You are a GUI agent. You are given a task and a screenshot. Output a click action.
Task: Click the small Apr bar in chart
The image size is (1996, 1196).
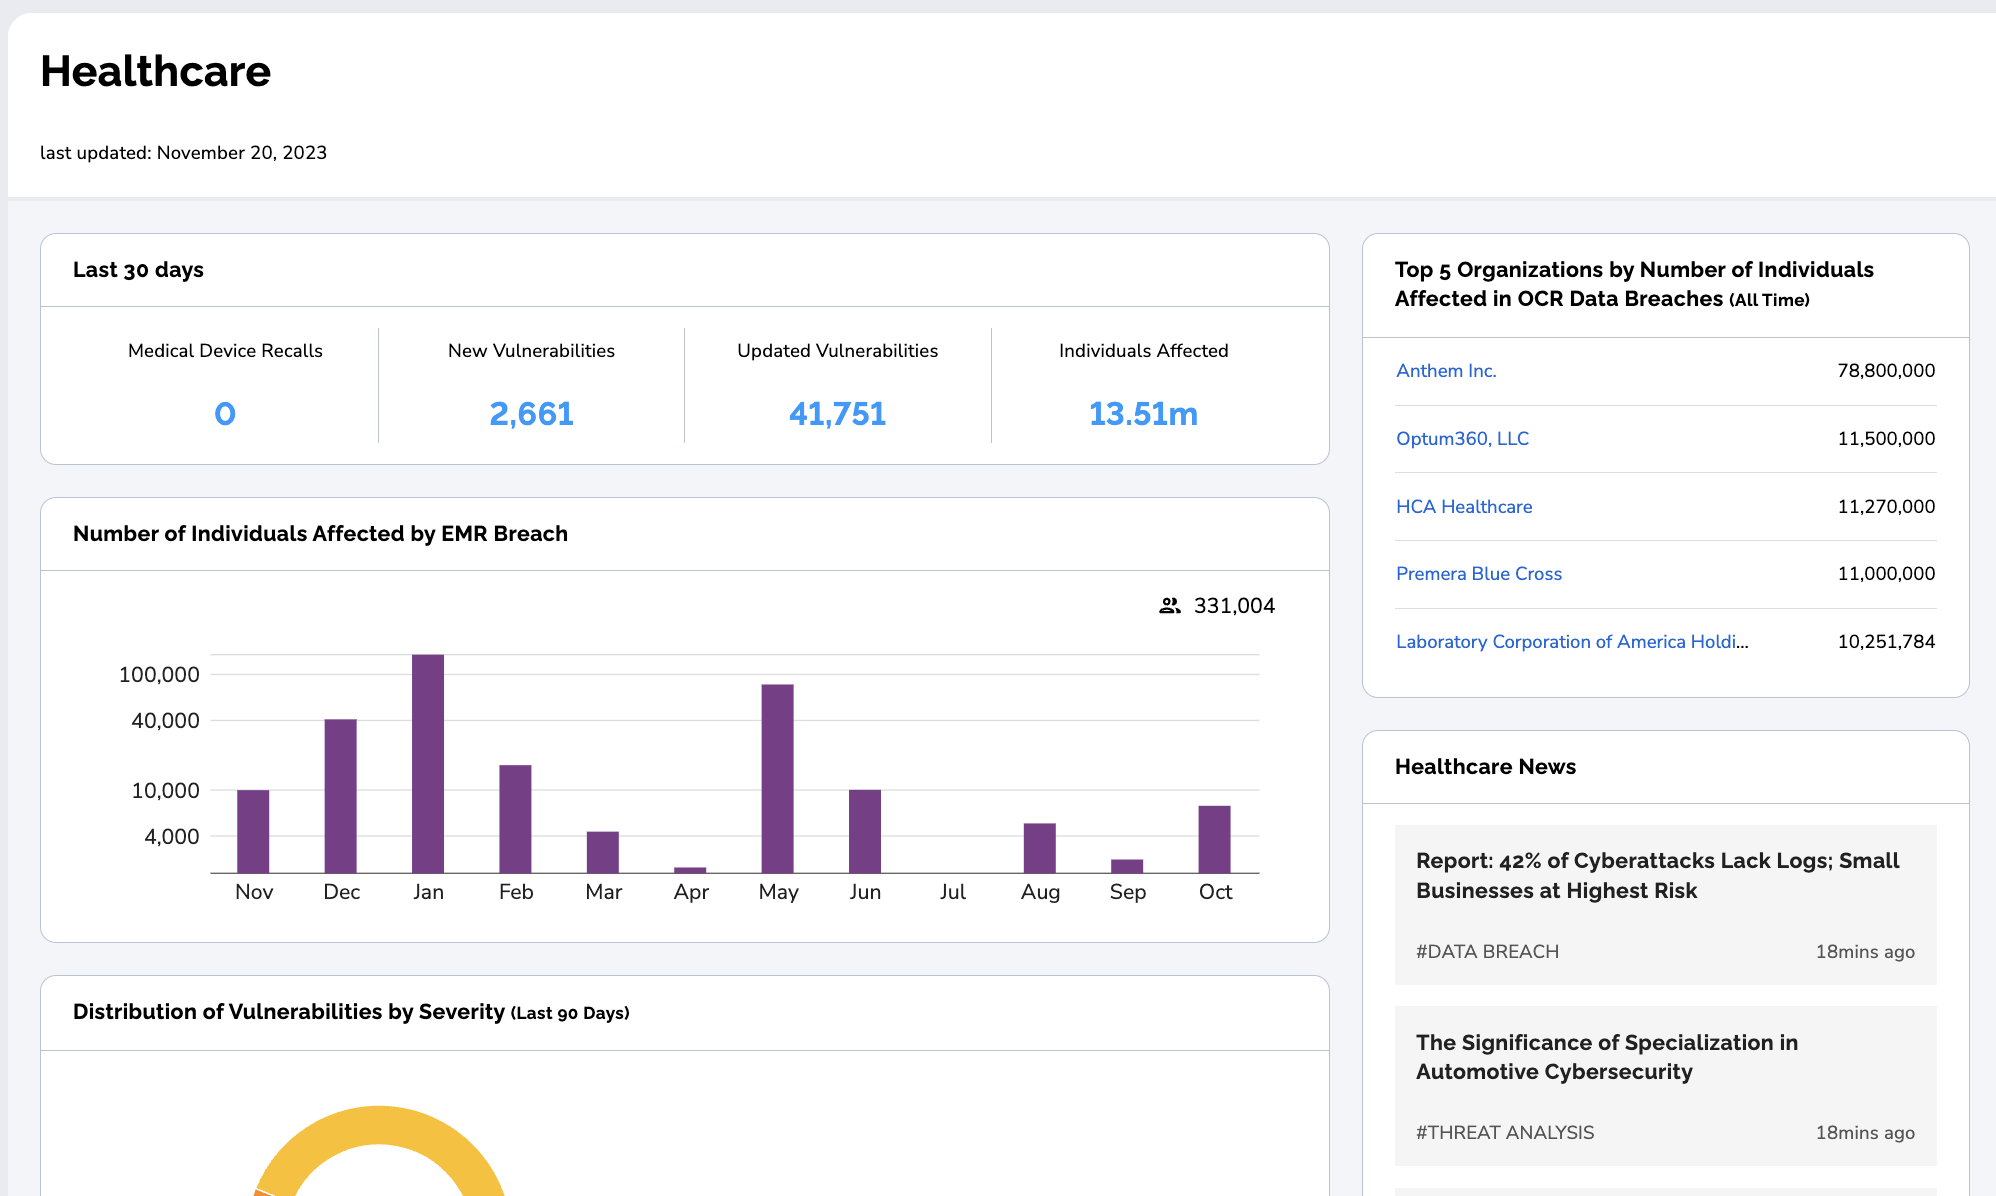(690, 870)
